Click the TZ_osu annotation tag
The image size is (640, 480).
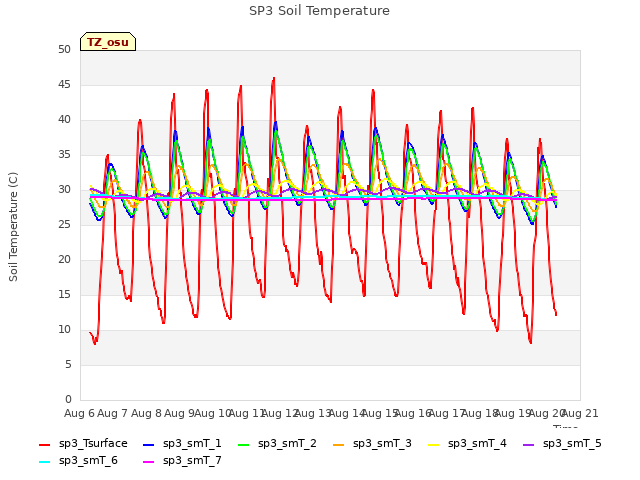108,42
